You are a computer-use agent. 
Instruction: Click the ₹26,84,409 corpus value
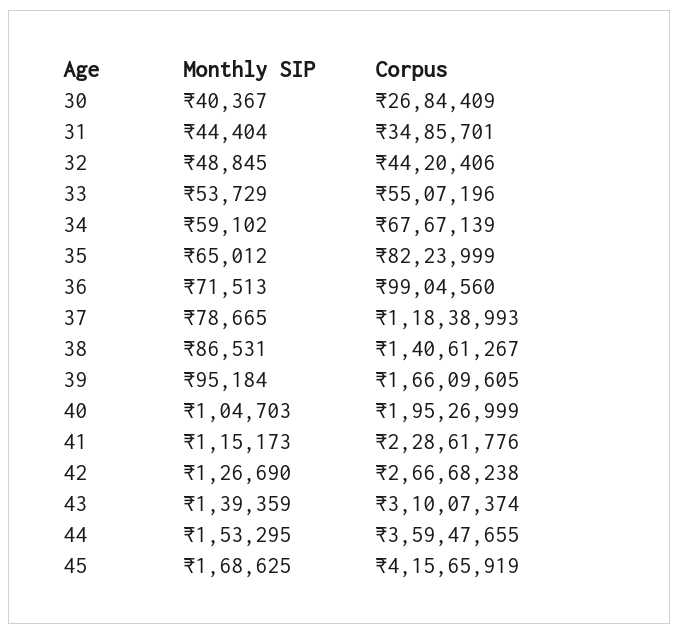coord(435,101)
